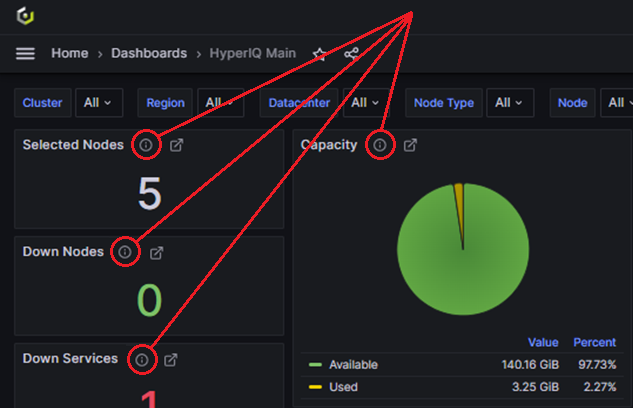Image resolution: width=633 pixels, height=408 pixels.
Task: Expand the Node All dropdown
Action: click(617, 103)
